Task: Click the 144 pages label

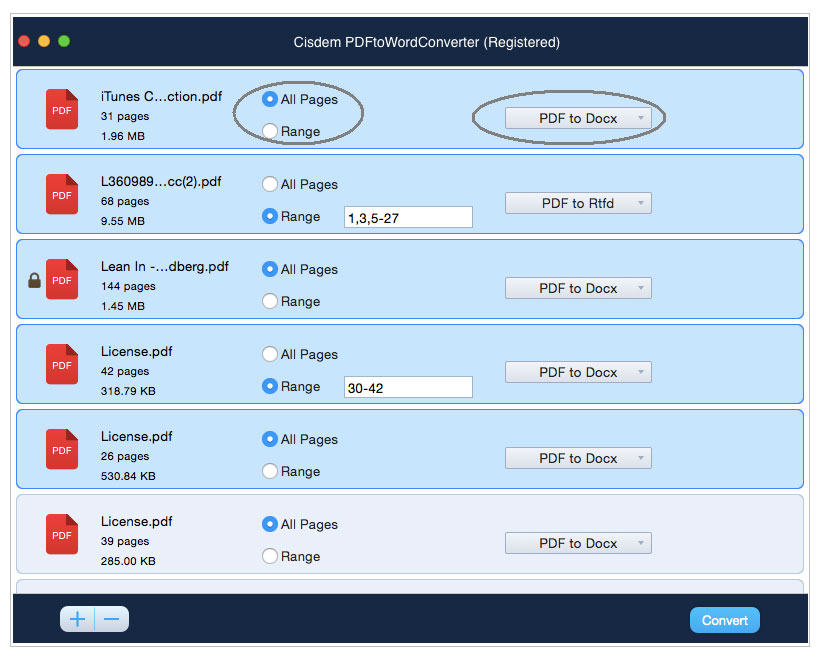Action: 128,286
